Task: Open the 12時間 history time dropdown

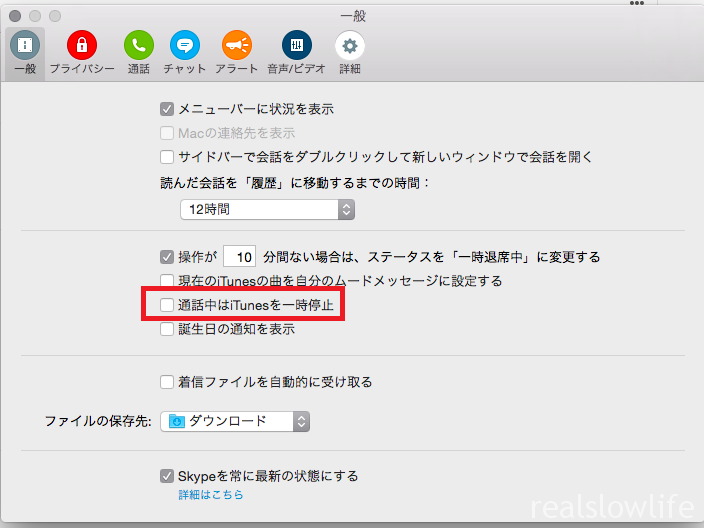Action: pos(268,209)
